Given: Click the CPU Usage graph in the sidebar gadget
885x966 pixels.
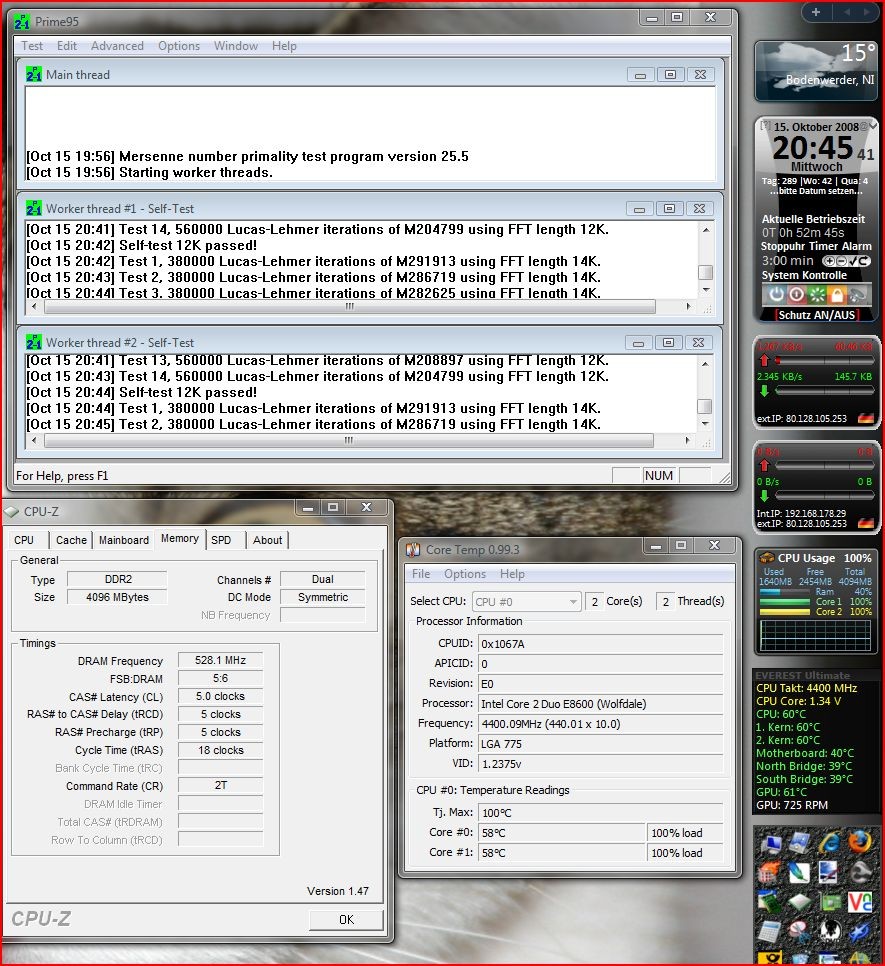Looking at the screenshot, I should tap(815, 635).
